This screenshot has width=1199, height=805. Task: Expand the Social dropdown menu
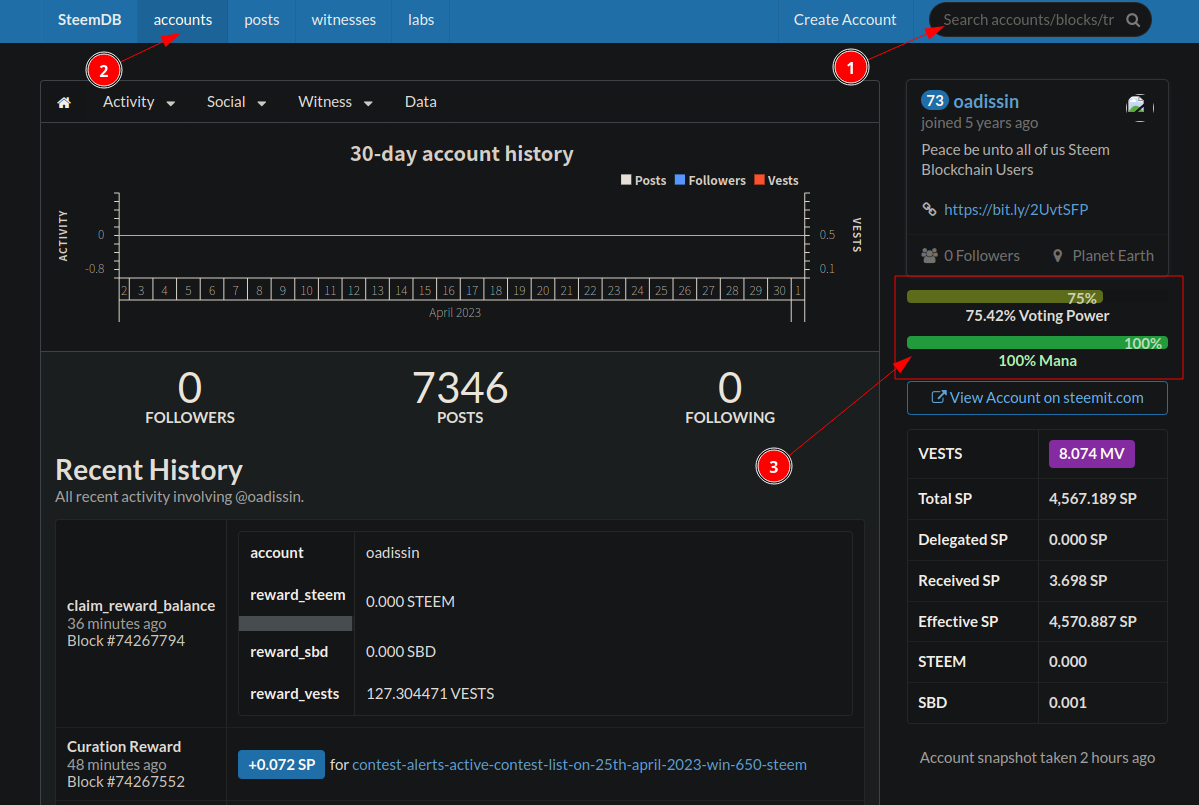(x=236, y=102)
